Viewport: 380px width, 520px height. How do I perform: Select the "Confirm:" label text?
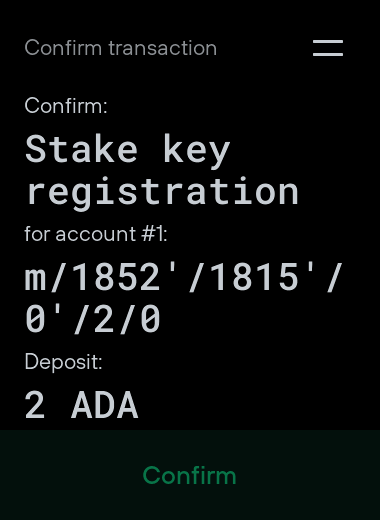pos(66,106)
